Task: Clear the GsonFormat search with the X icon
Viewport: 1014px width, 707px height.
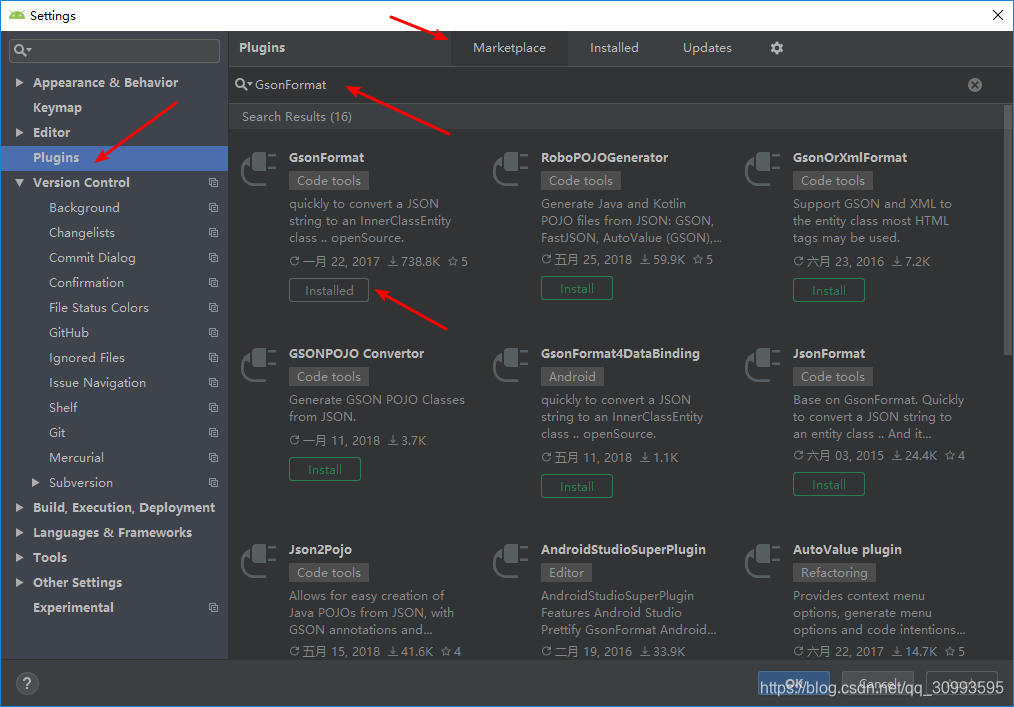Action: 975,85
